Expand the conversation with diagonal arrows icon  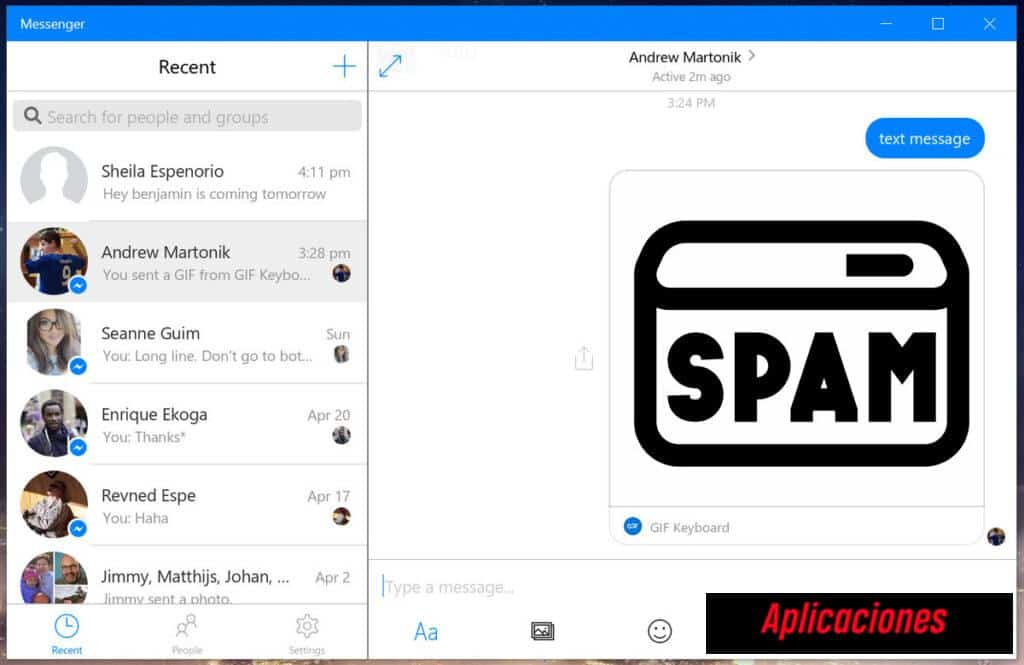[390, 65]
